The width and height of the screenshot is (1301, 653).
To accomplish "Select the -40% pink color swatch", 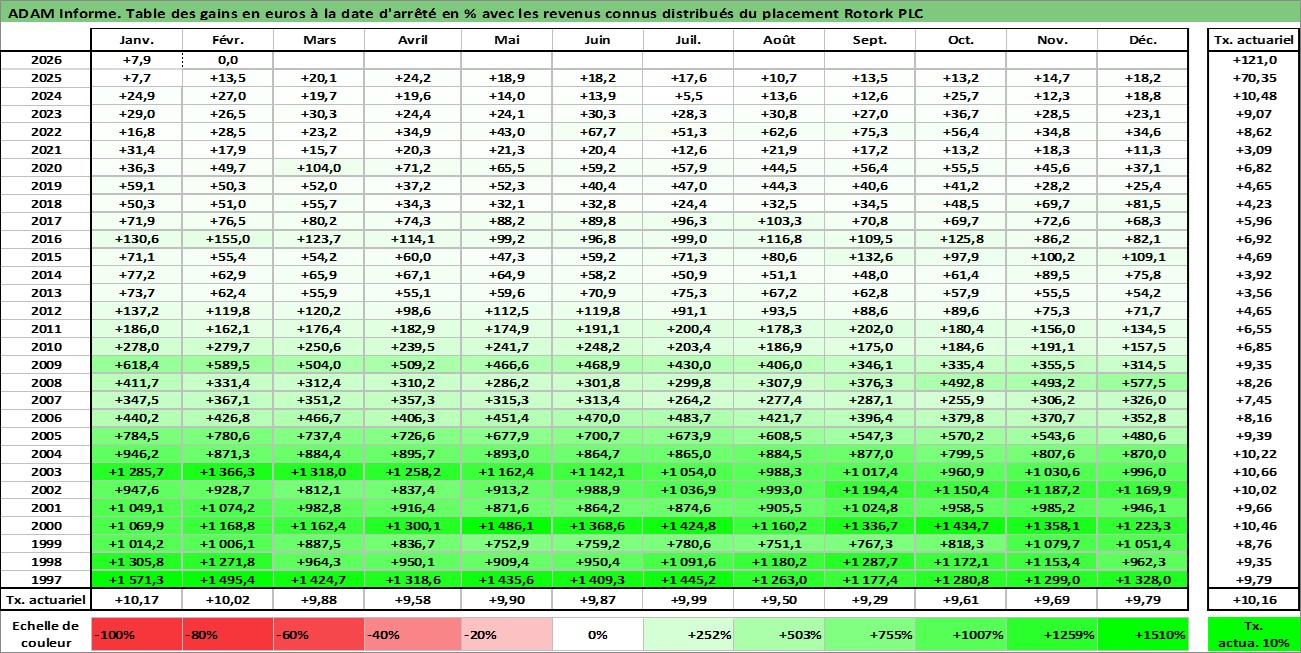I will (408, 634).
